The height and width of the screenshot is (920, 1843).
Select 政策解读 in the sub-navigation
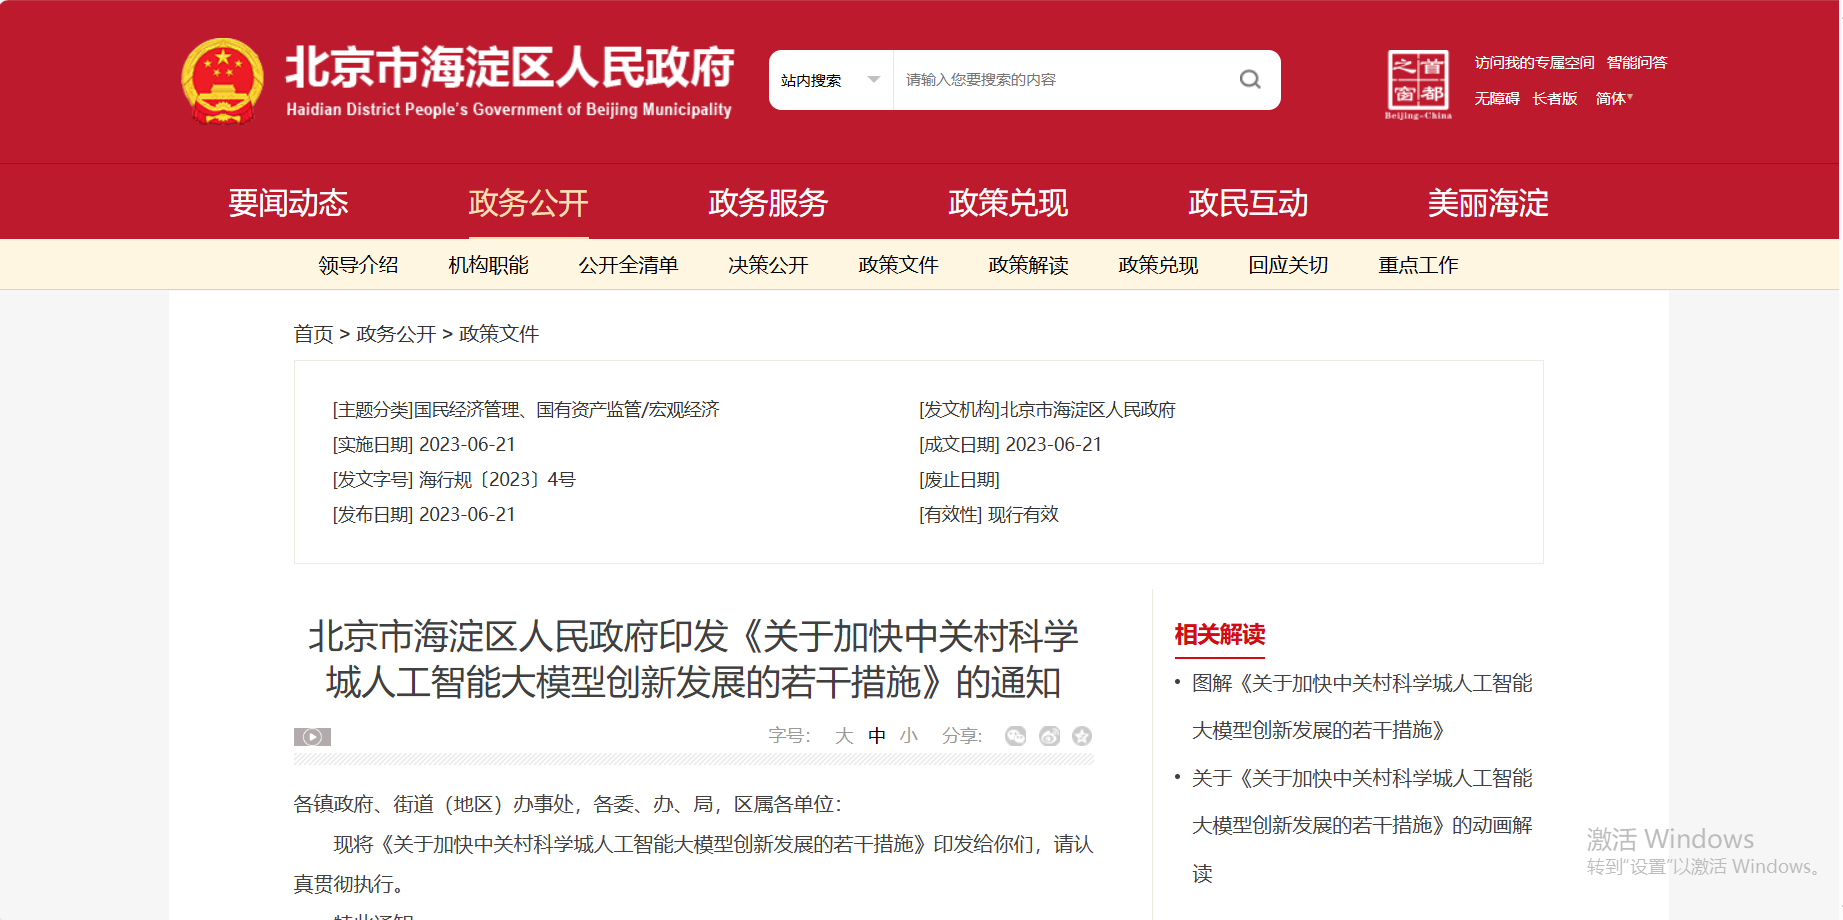coord(1028,265)
